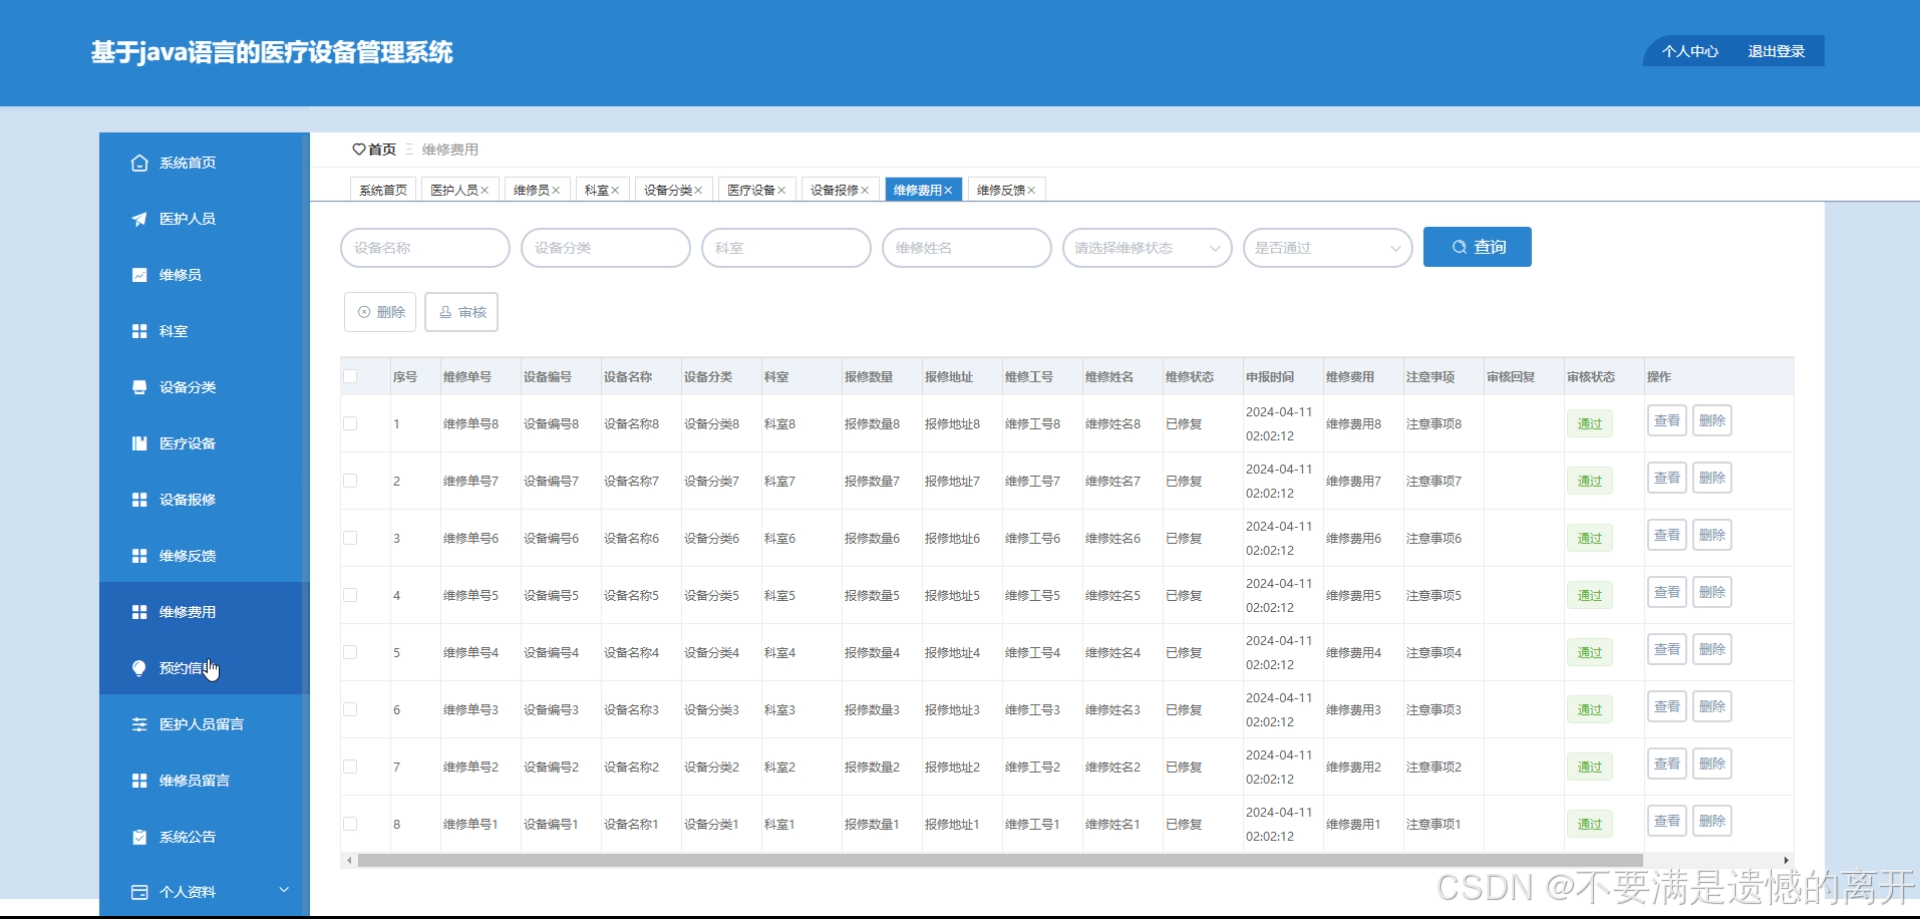Image resolution: width=1920 pixels, height=919 pixels.
Task: Click the 通过 status tag in row 3
Action: coord(1589,538)
